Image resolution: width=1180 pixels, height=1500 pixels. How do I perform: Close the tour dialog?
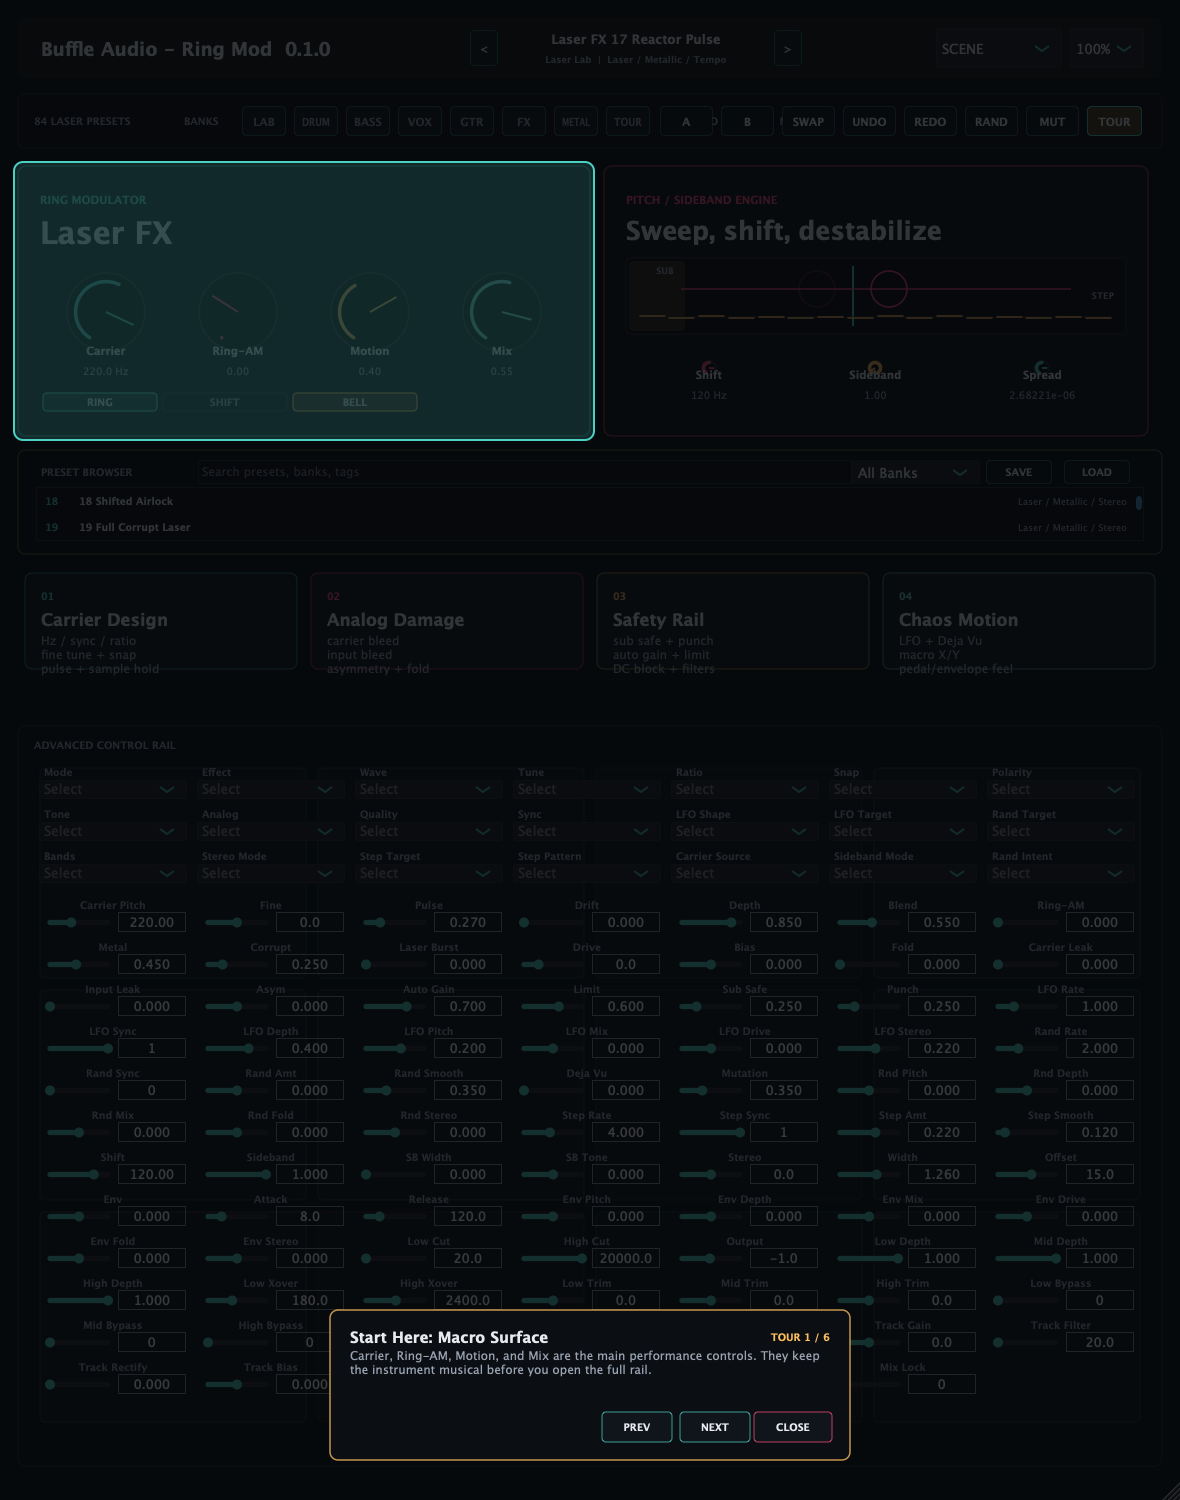click(x=793, y=1427)
